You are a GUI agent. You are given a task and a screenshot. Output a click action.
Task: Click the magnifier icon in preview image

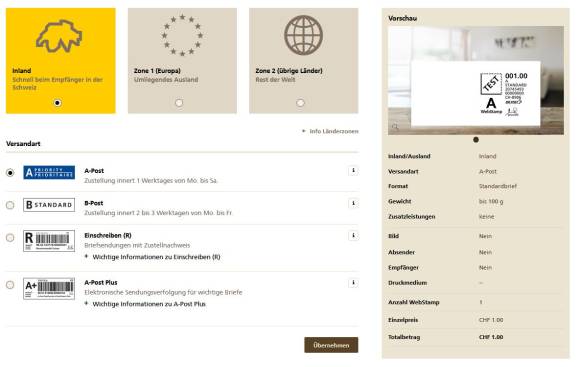pos(395,127)
